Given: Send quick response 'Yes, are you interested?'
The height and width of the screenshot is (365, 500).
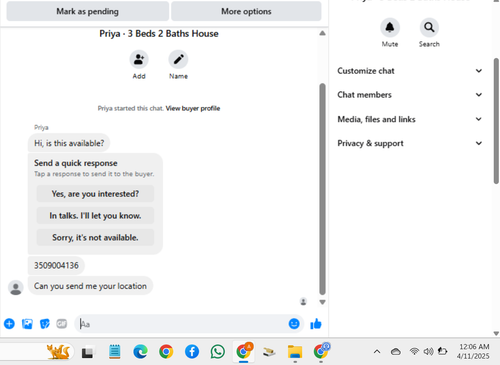Looking at the screenshot, I should [x=95, y=194].
